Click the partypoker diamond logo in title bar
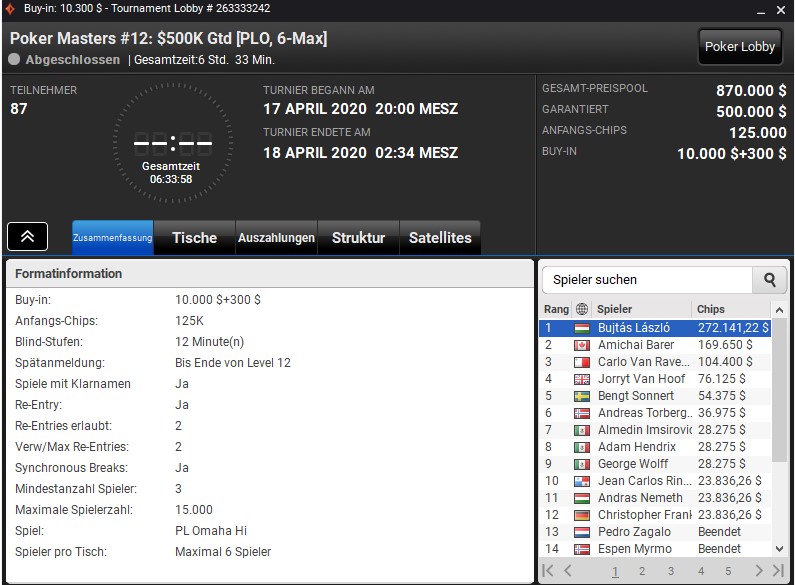 [10, 8]
